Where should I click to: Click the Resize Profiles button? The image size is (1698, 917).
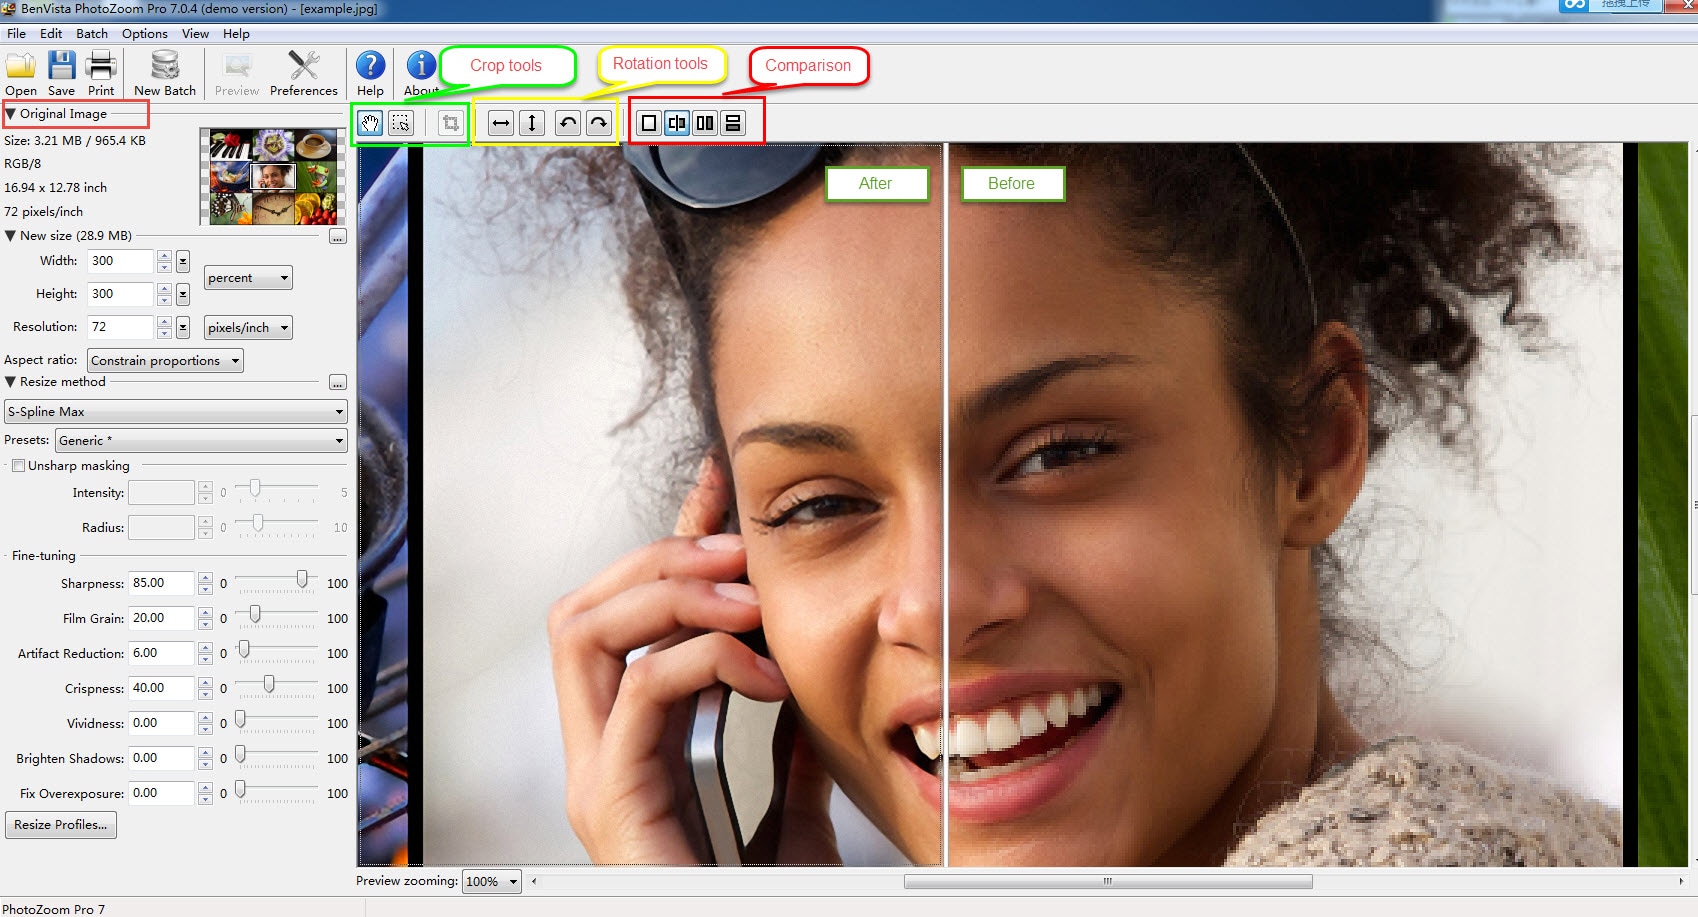coord(60,824)
